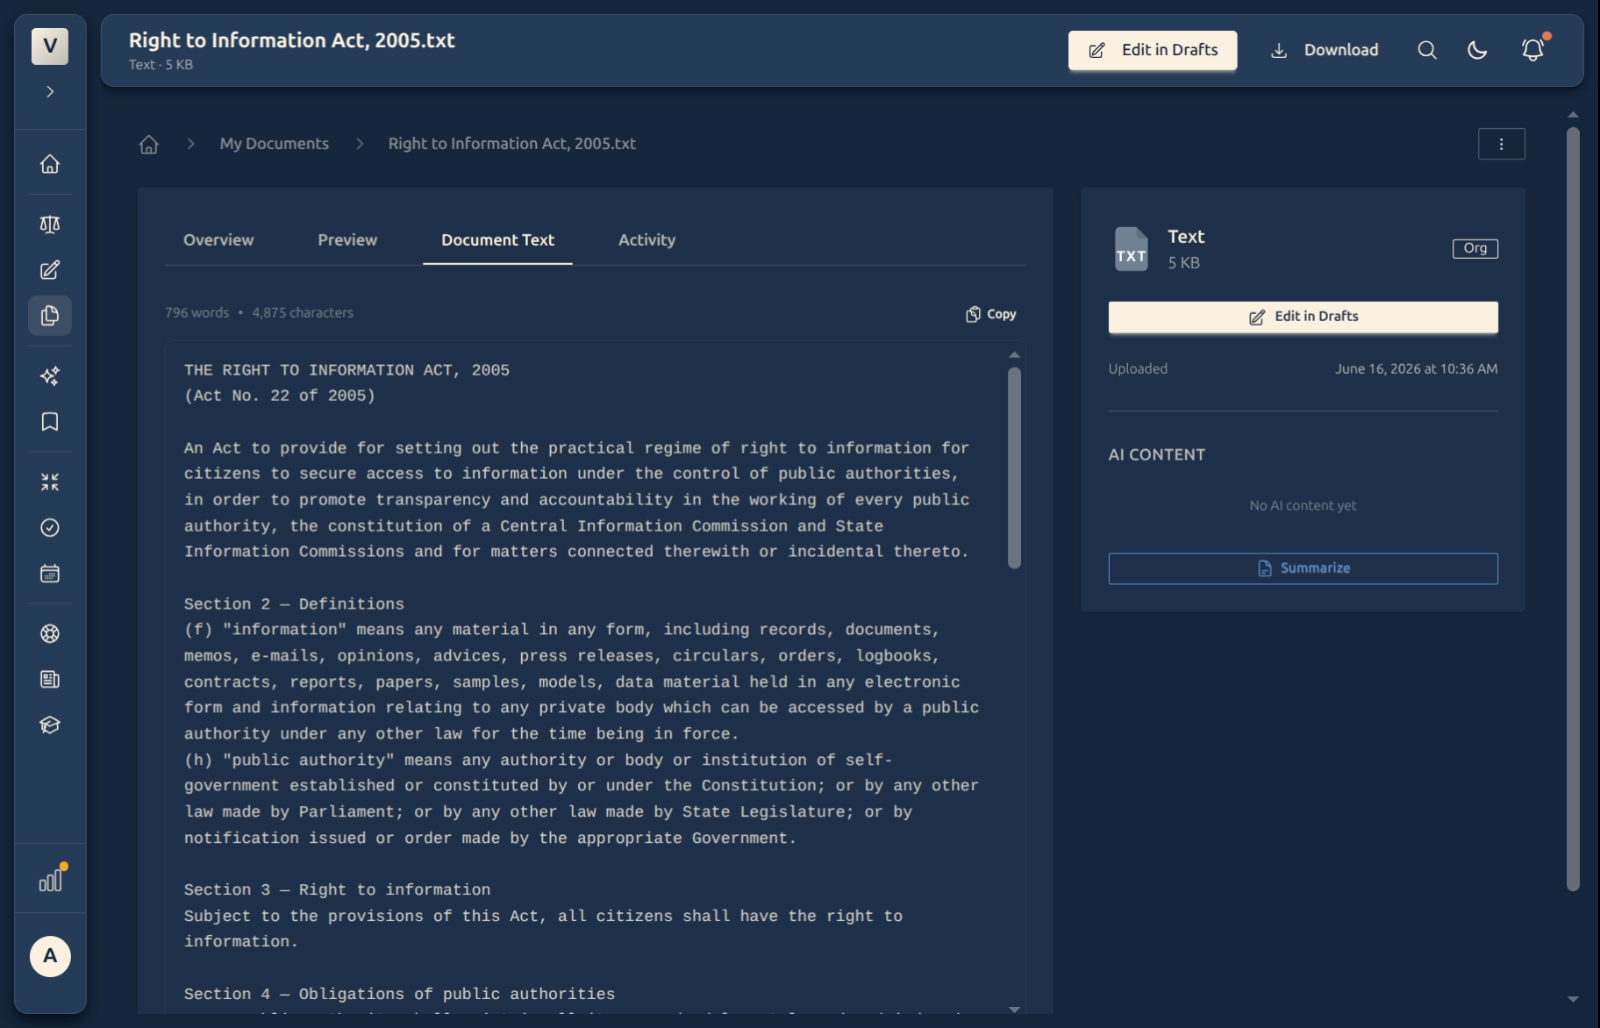Open the scales of justice sidebar icon

pos(50,224)
